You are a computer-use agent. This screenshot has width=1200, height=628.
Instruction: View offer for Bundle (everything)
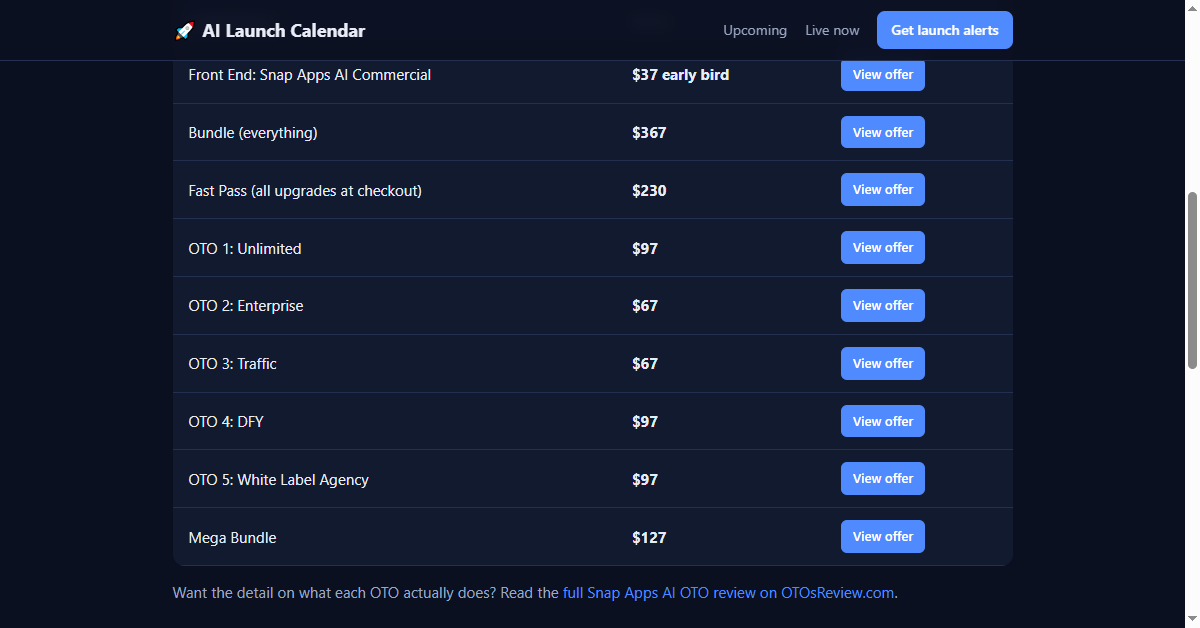883,132
